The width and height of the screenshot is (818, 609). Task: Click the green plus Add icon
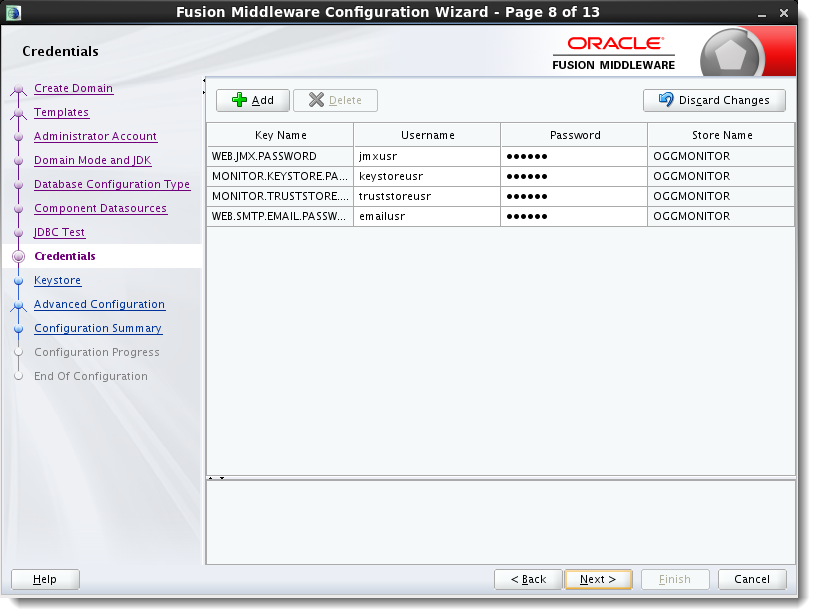coord(239,100)
